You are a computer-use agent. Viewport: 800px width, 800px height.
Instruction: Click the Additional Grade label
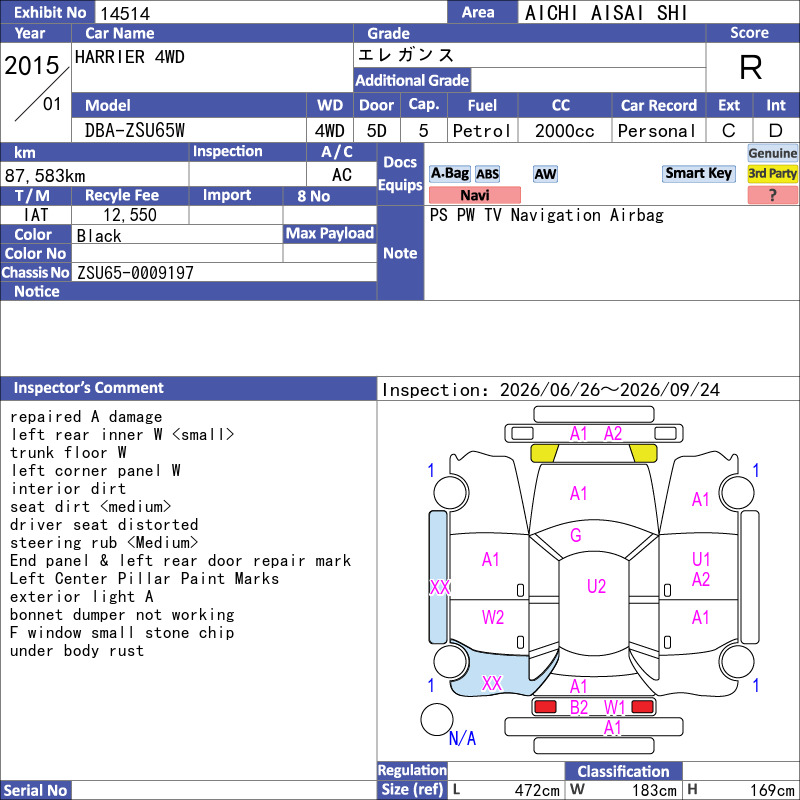tap(412, 80)
